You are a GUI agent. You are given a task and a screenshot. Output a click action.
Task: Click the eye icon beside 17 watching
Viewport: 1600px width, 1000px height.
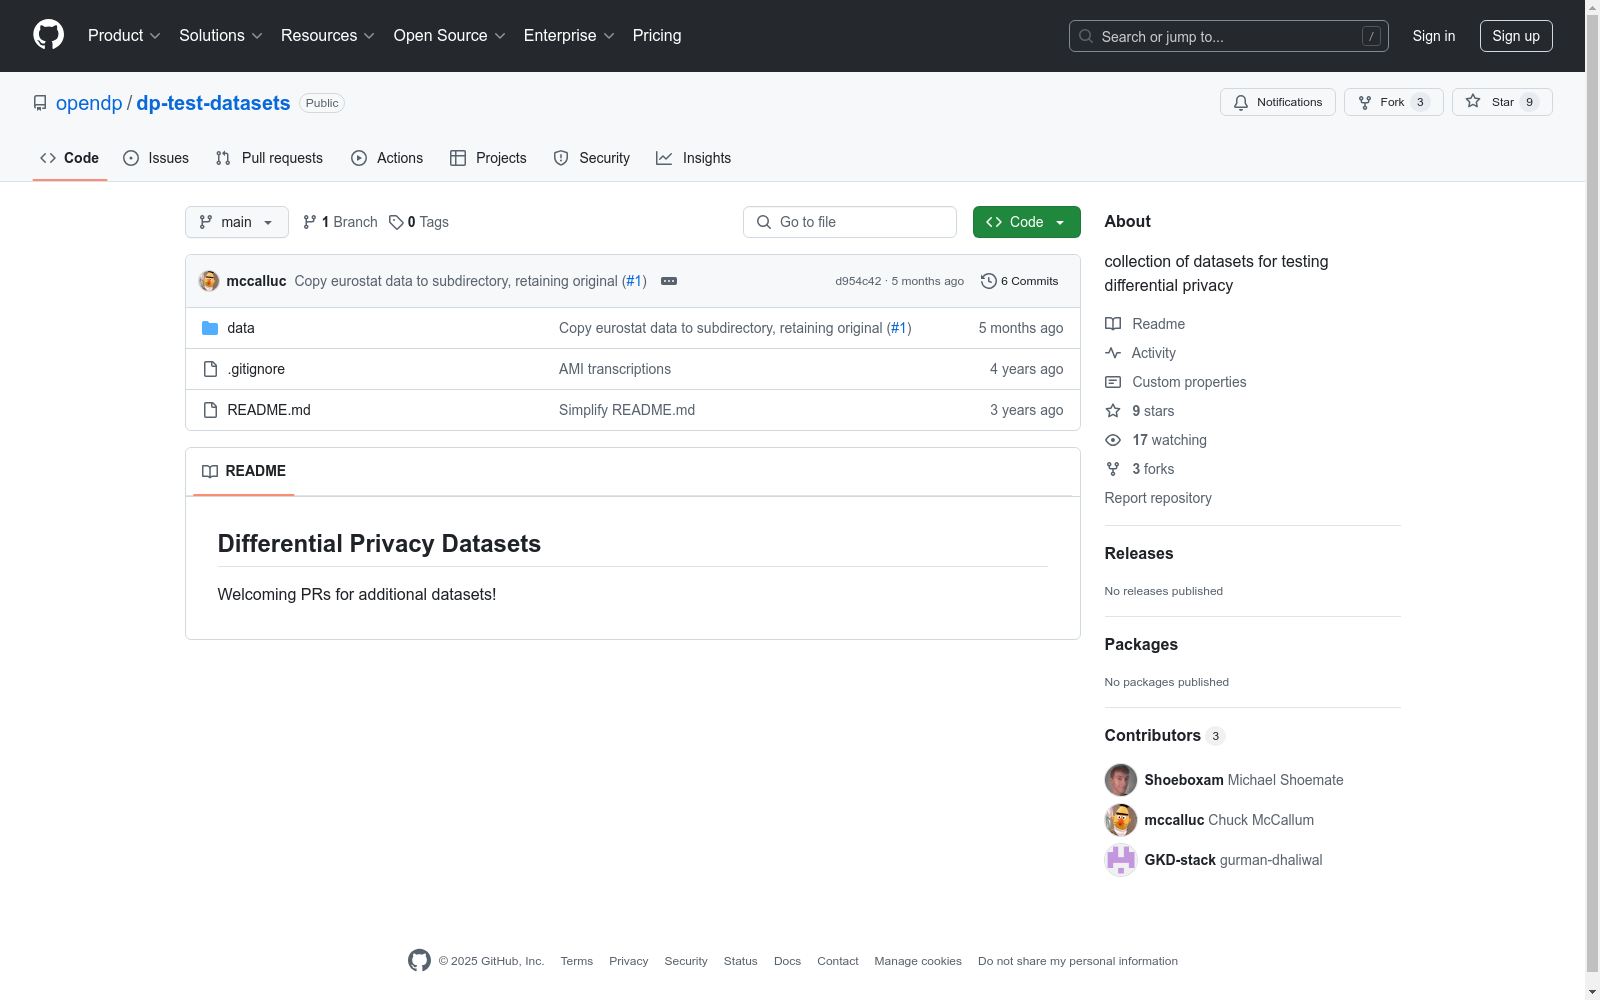point(1113,440)
